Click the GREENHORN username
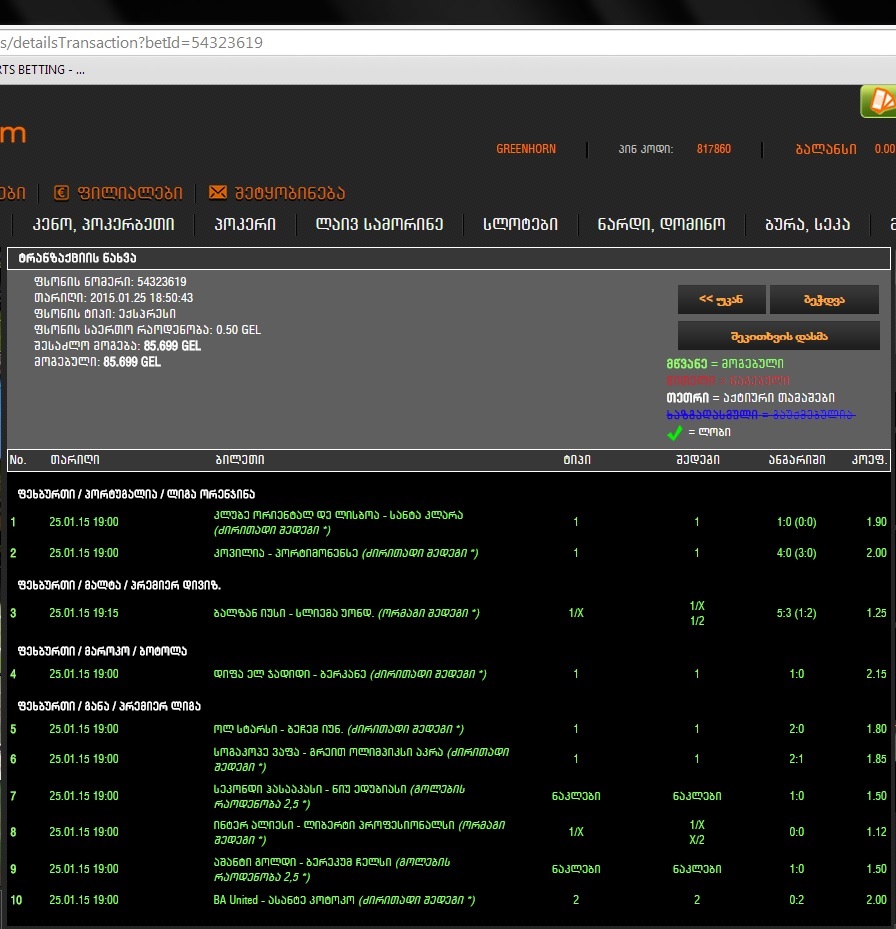This screenshot has height=929, width=896. pos(526,149)
